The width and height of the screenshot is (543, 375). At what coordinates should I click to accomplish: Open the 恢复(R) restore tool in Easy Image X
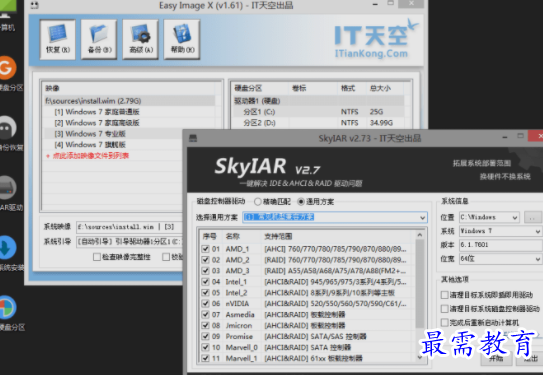(x=57, y=39)
